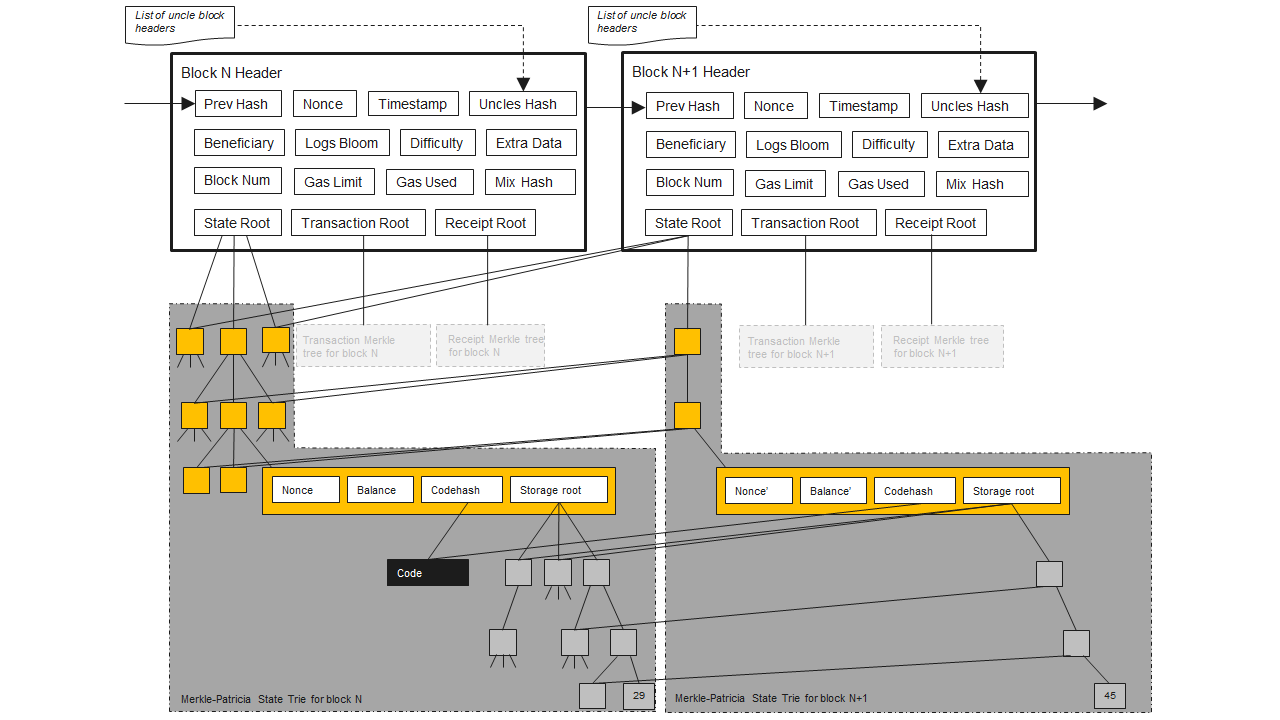Select the Prev Hash box in Block N+1 Header

[x=690, y=106]
